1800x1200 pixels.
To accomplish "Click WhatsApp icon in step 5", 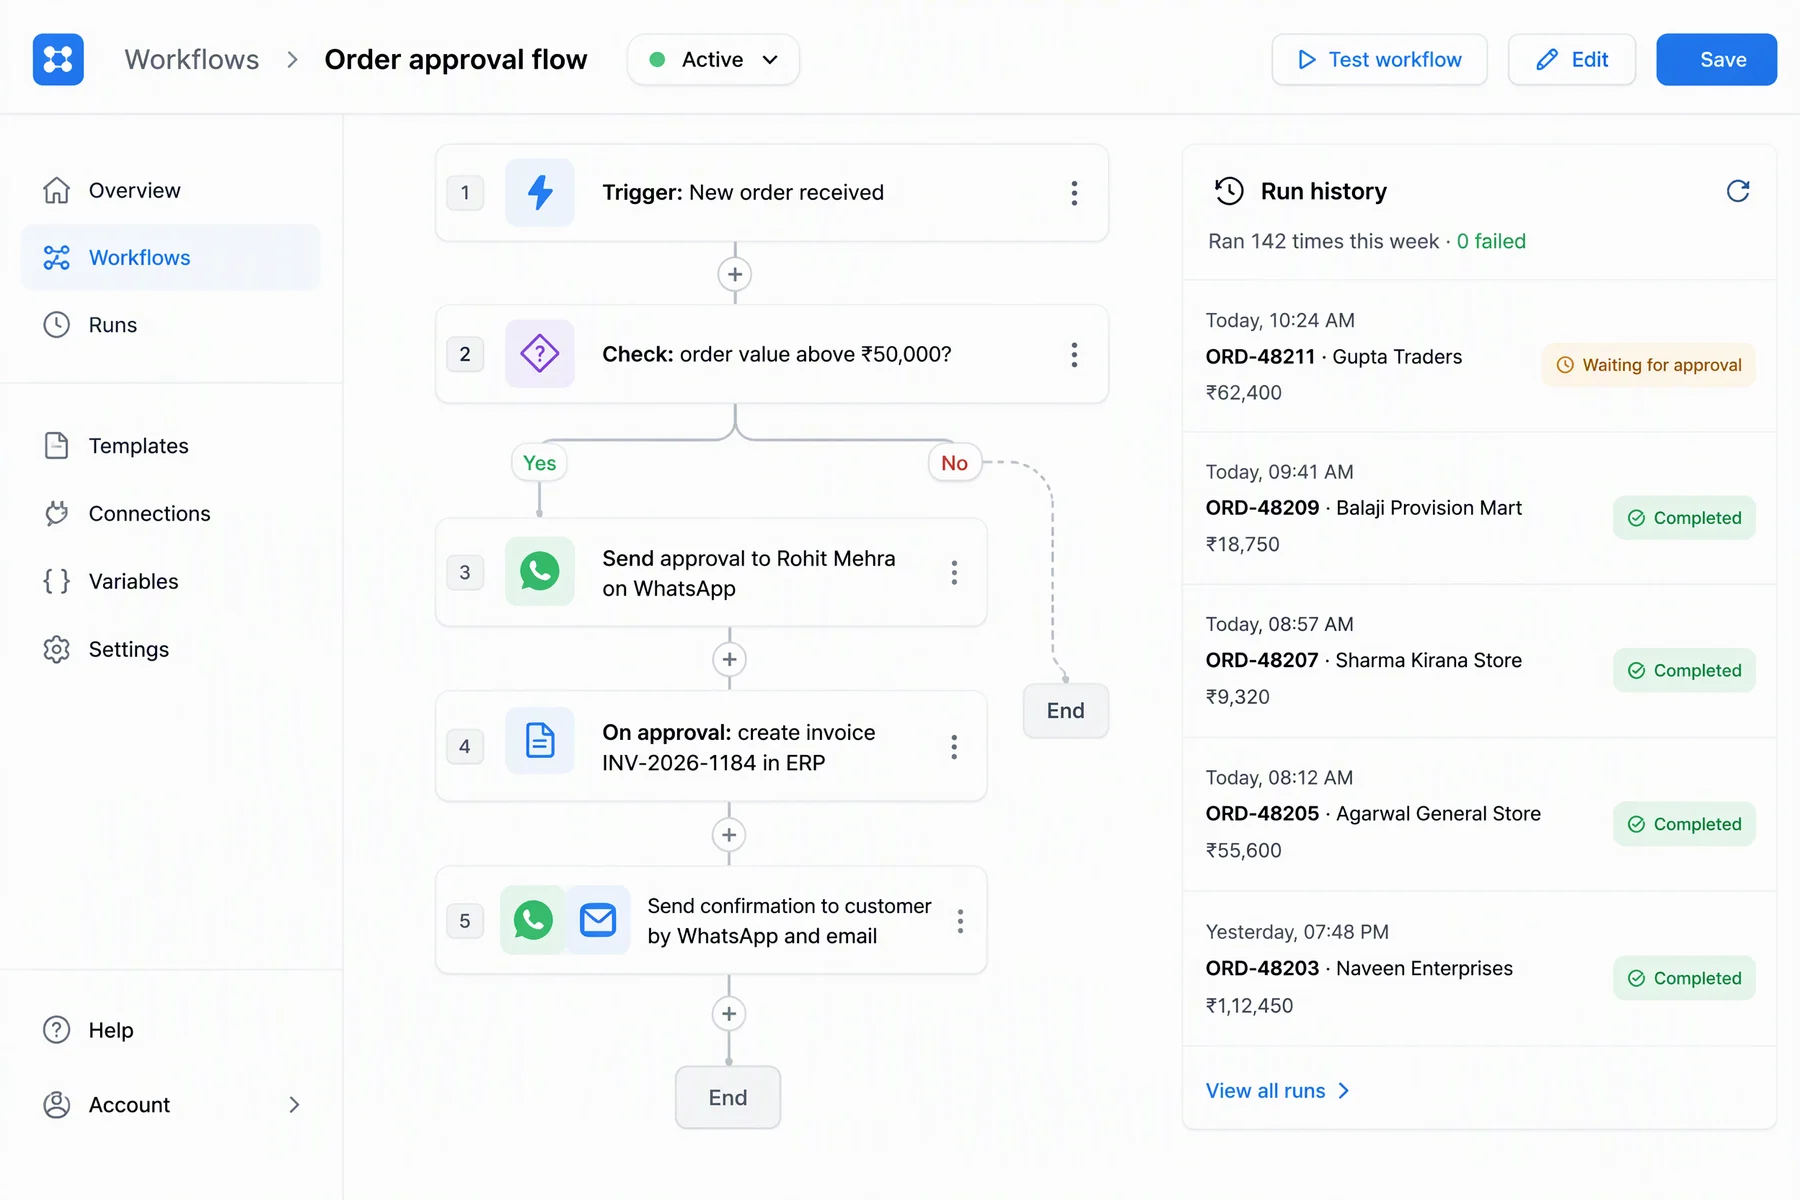I will pyautogui.click(x=533, y=919).
